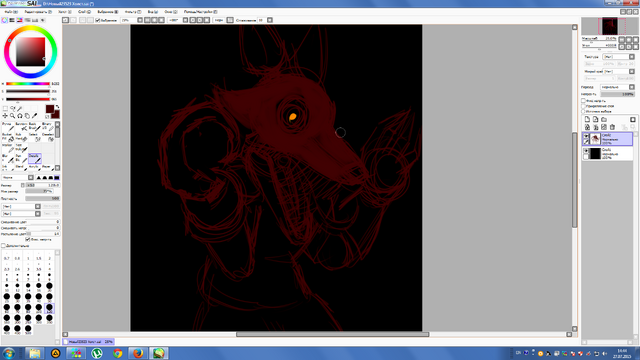
Task: Open the first brush texture dropdown
Action: coord(21,207)
